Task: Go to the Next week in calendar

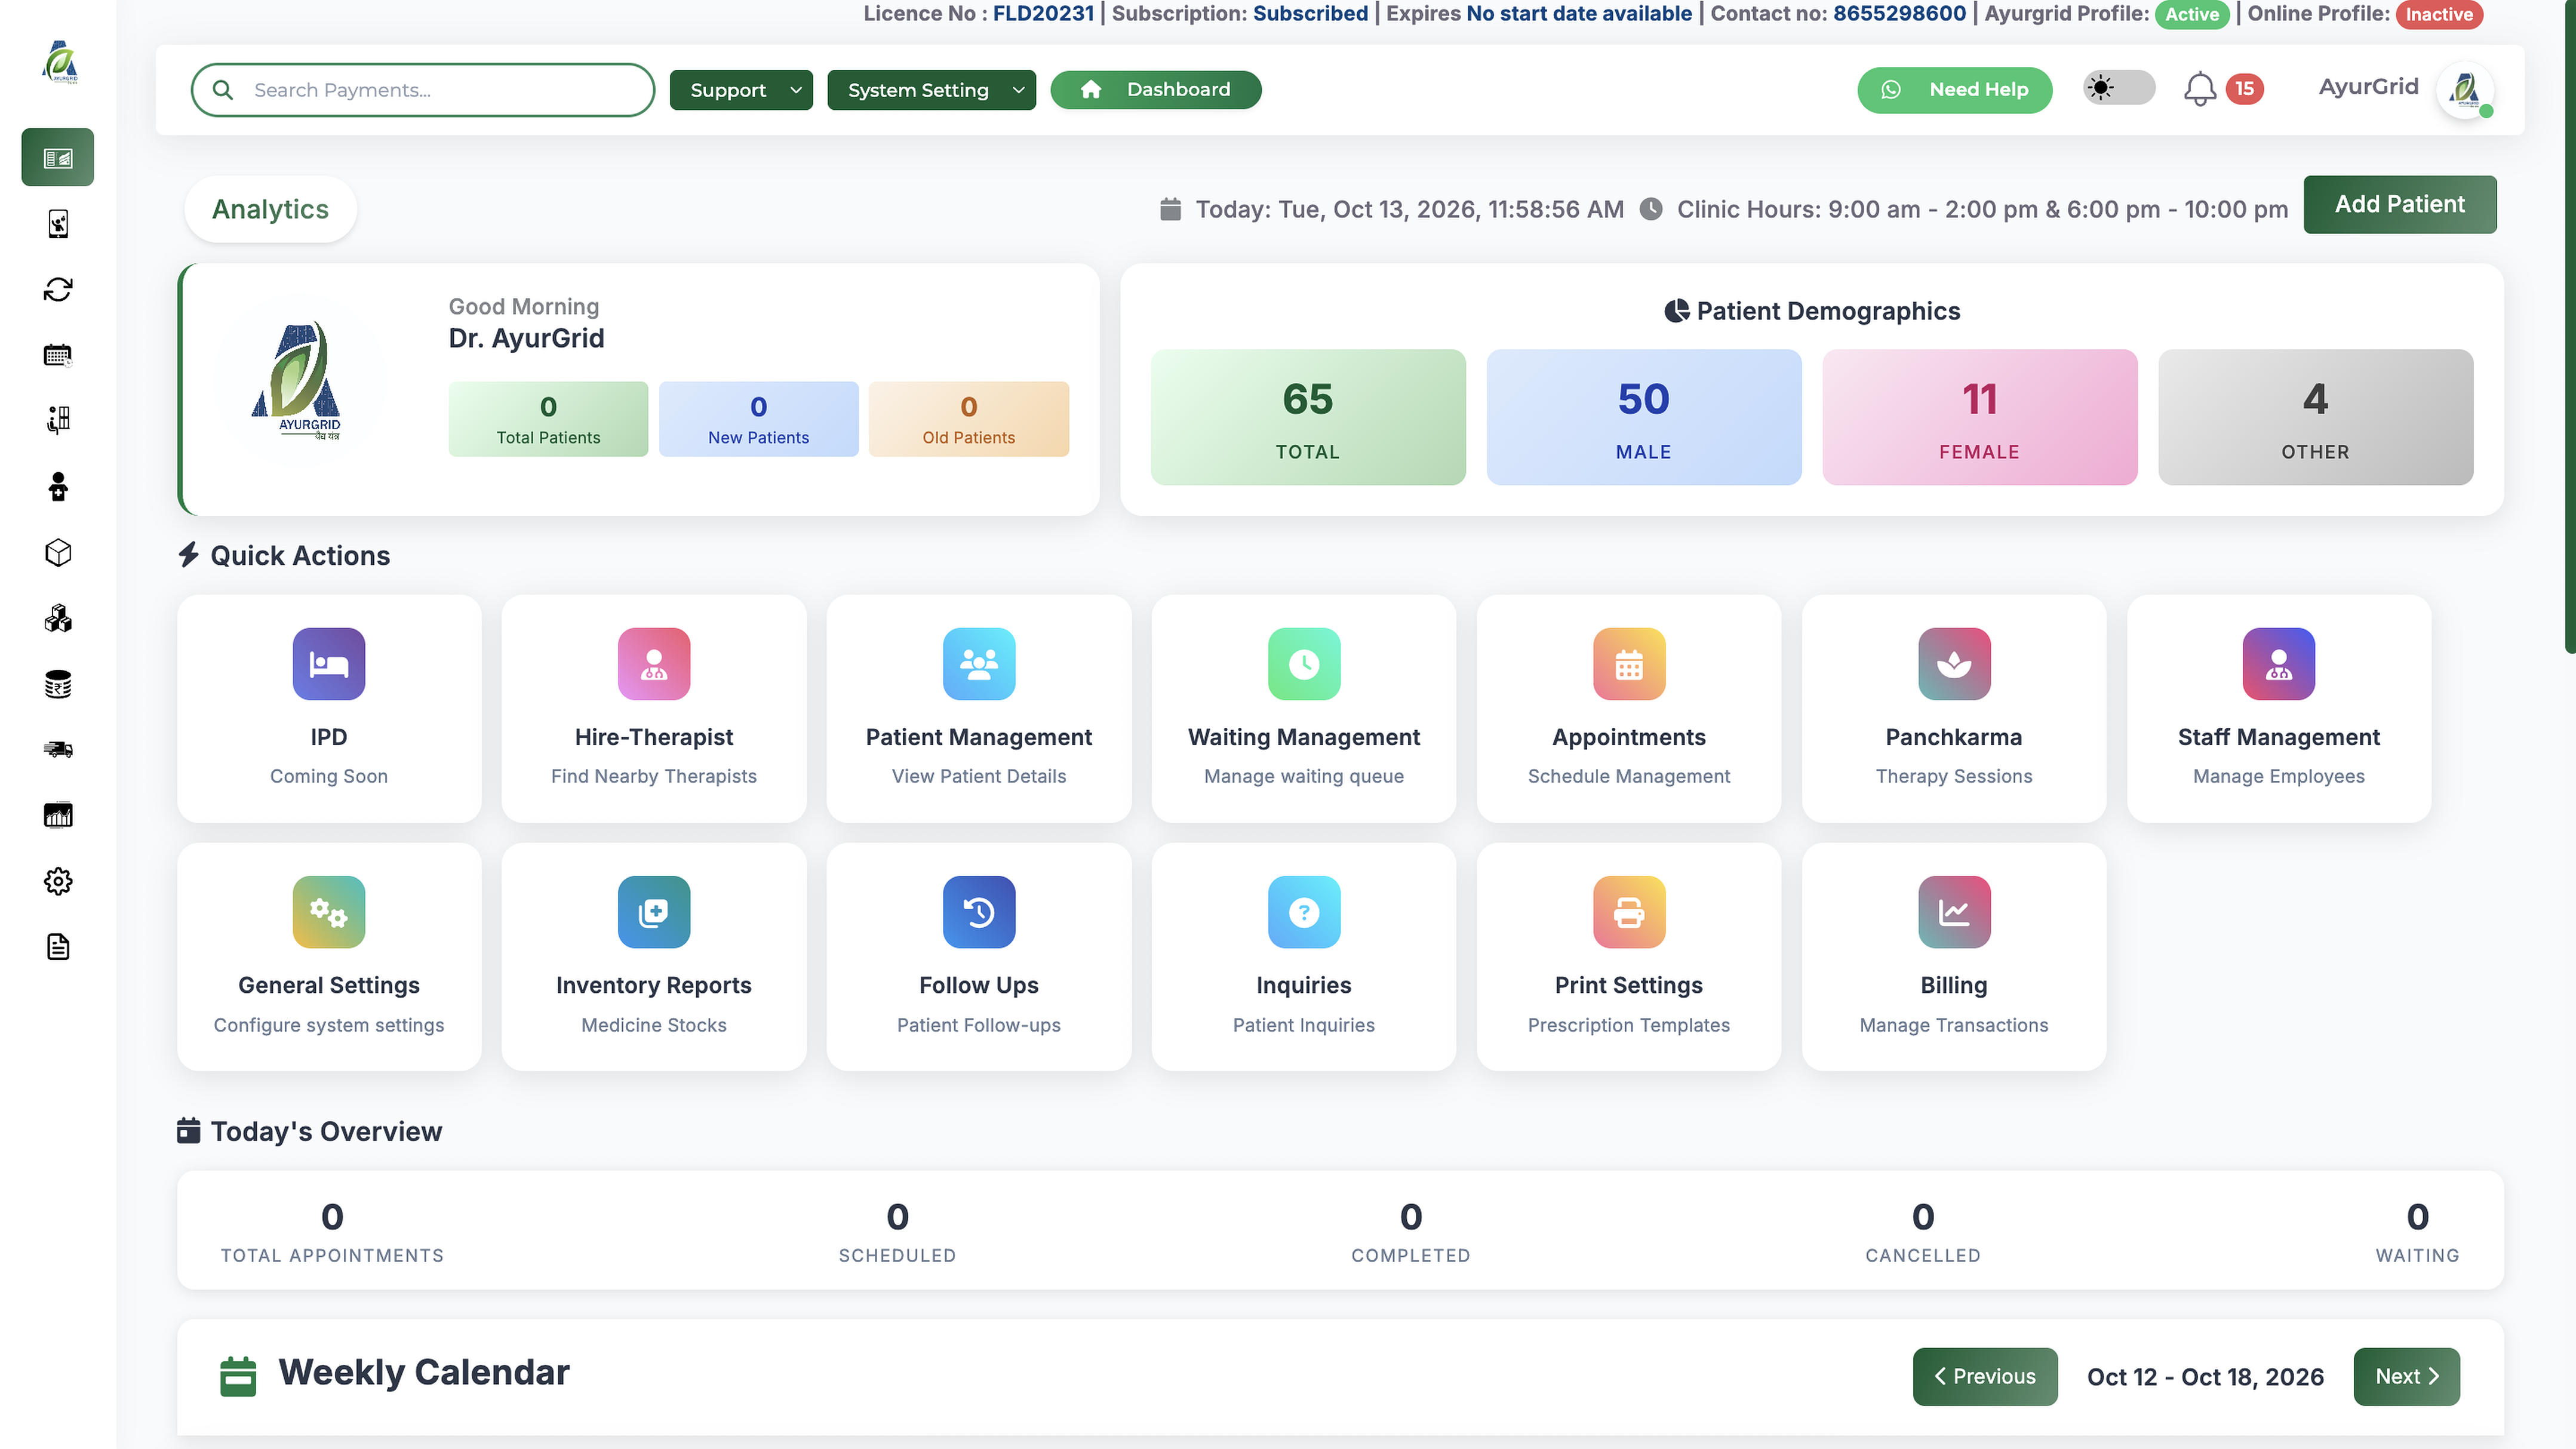Action: (2407, 1377)
